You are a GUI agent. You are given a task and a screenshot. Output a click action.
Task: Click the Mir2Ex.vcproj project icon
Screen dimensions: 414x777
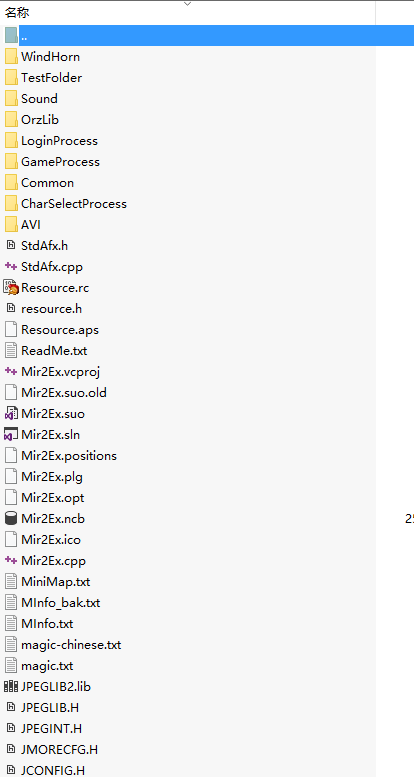click(11, 371)
